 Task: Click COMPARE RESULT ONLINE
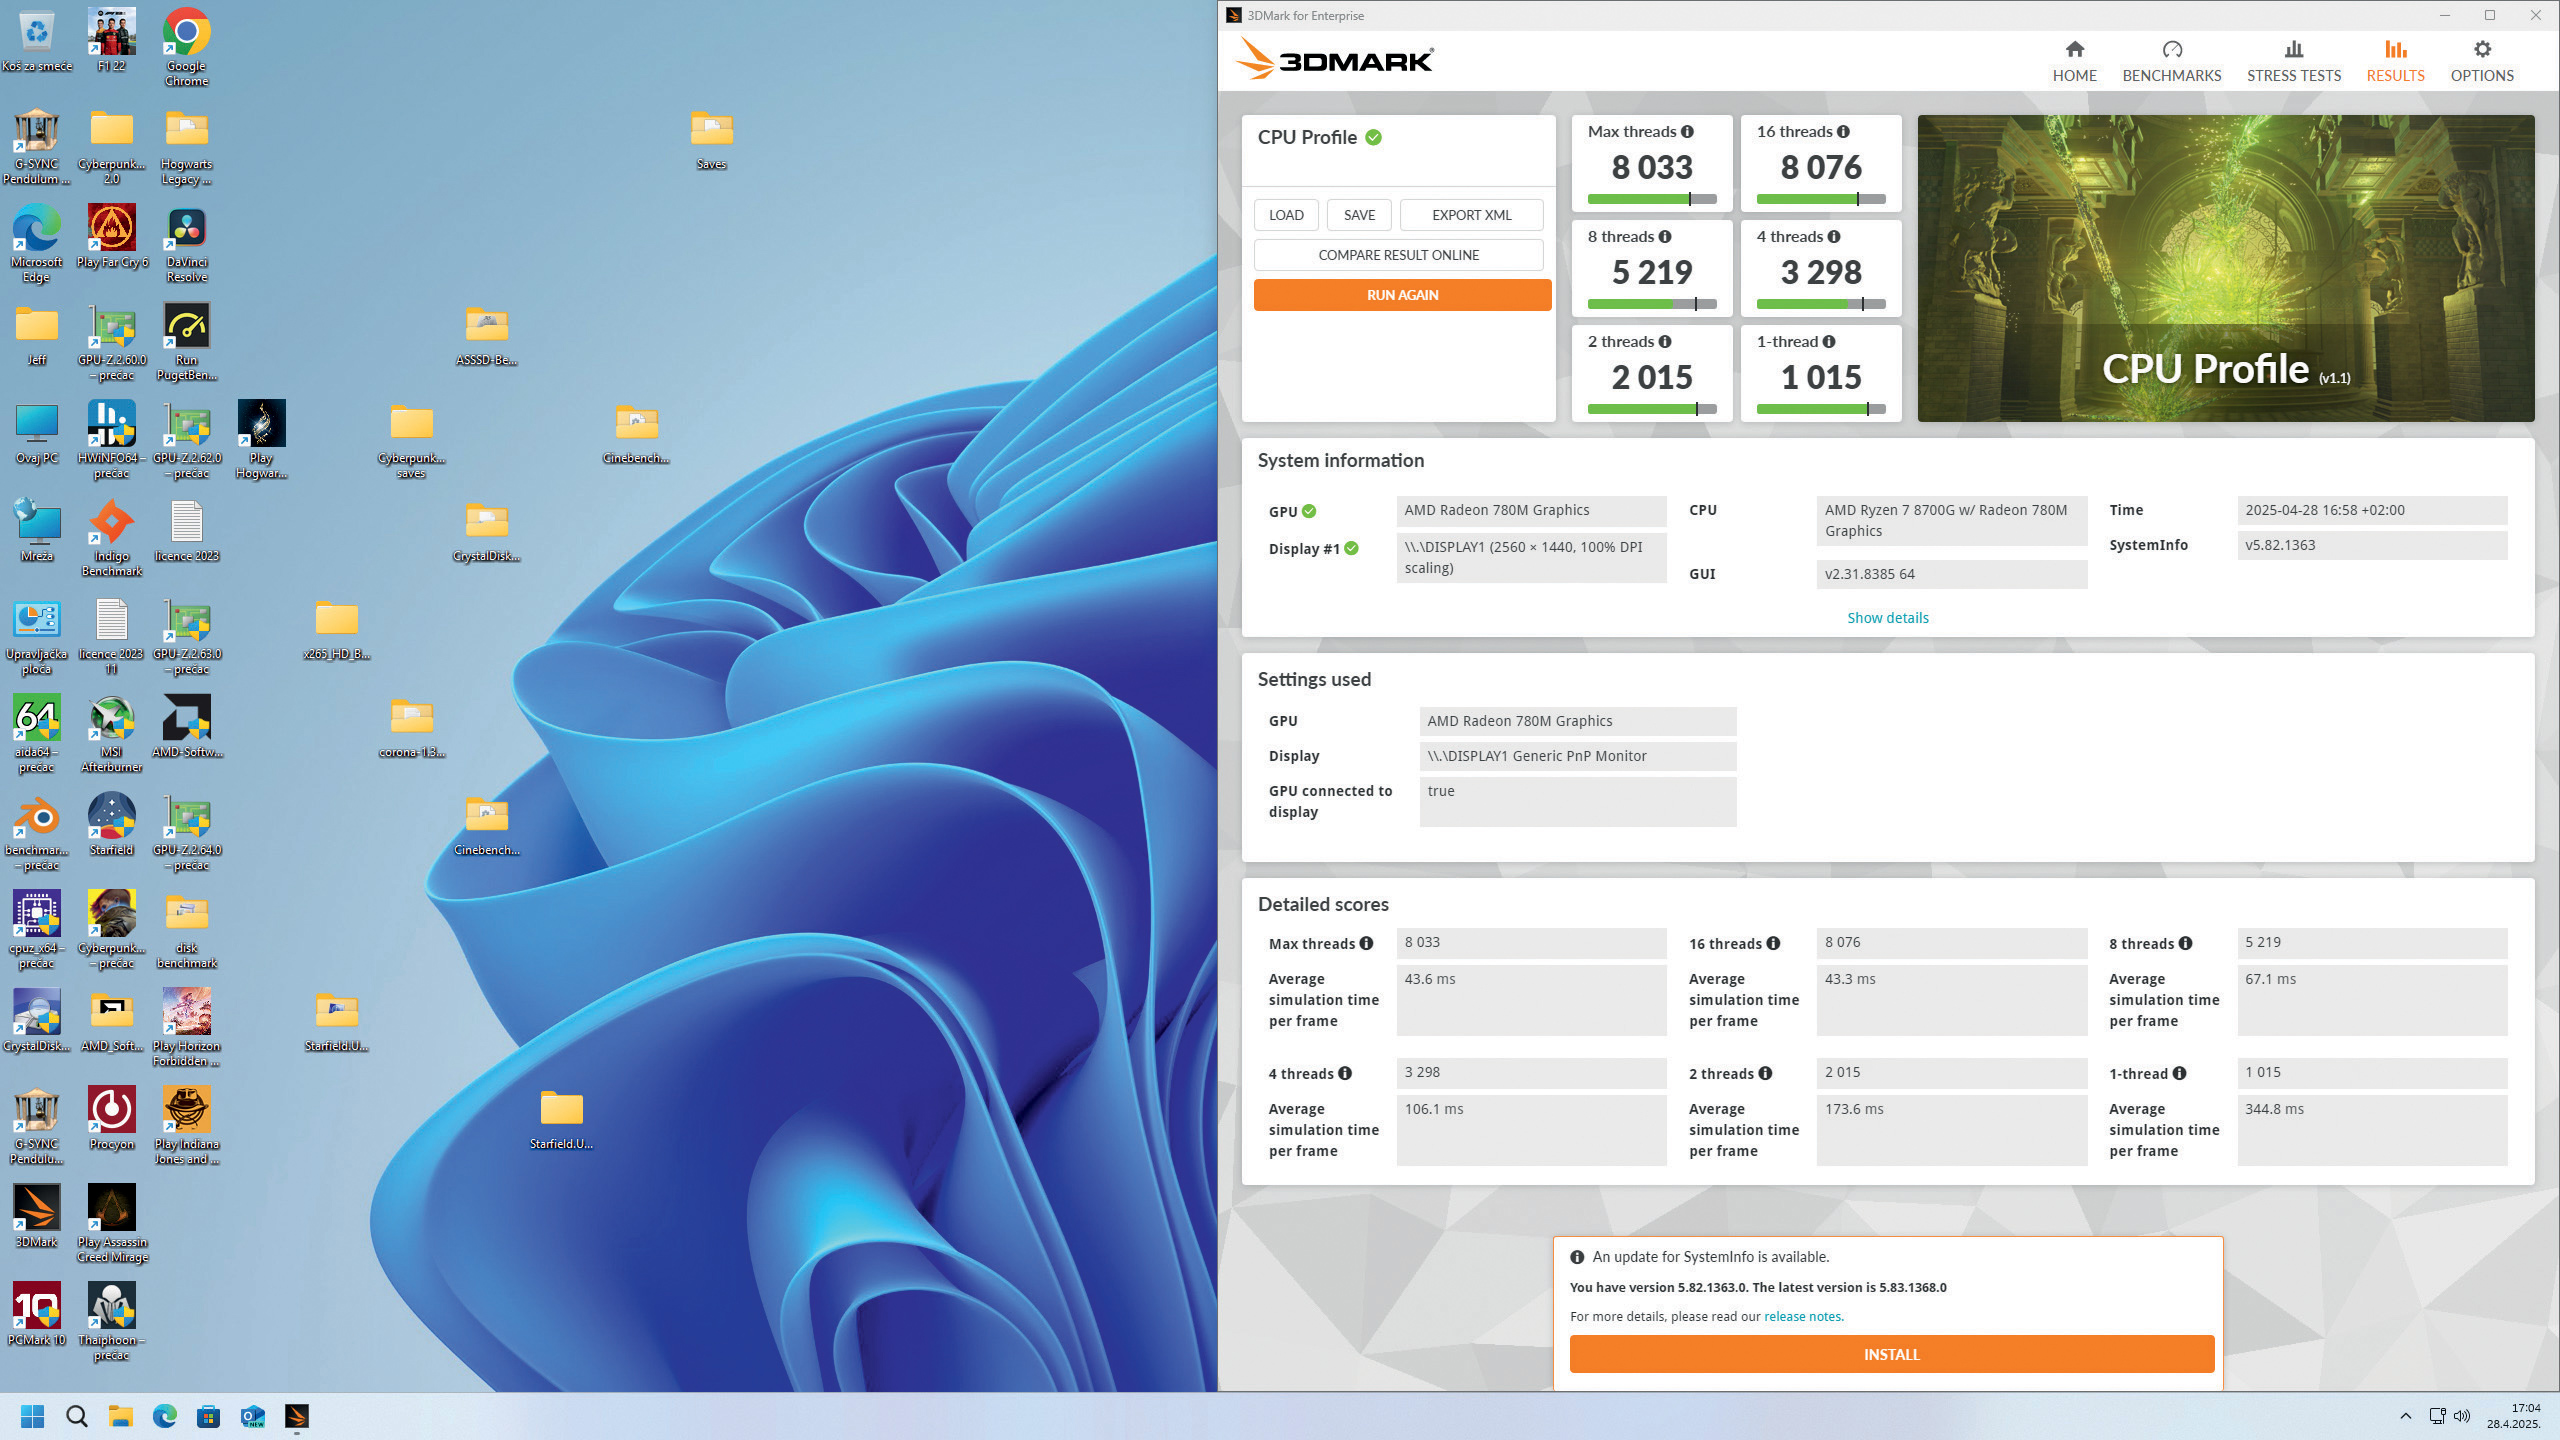1398,255
